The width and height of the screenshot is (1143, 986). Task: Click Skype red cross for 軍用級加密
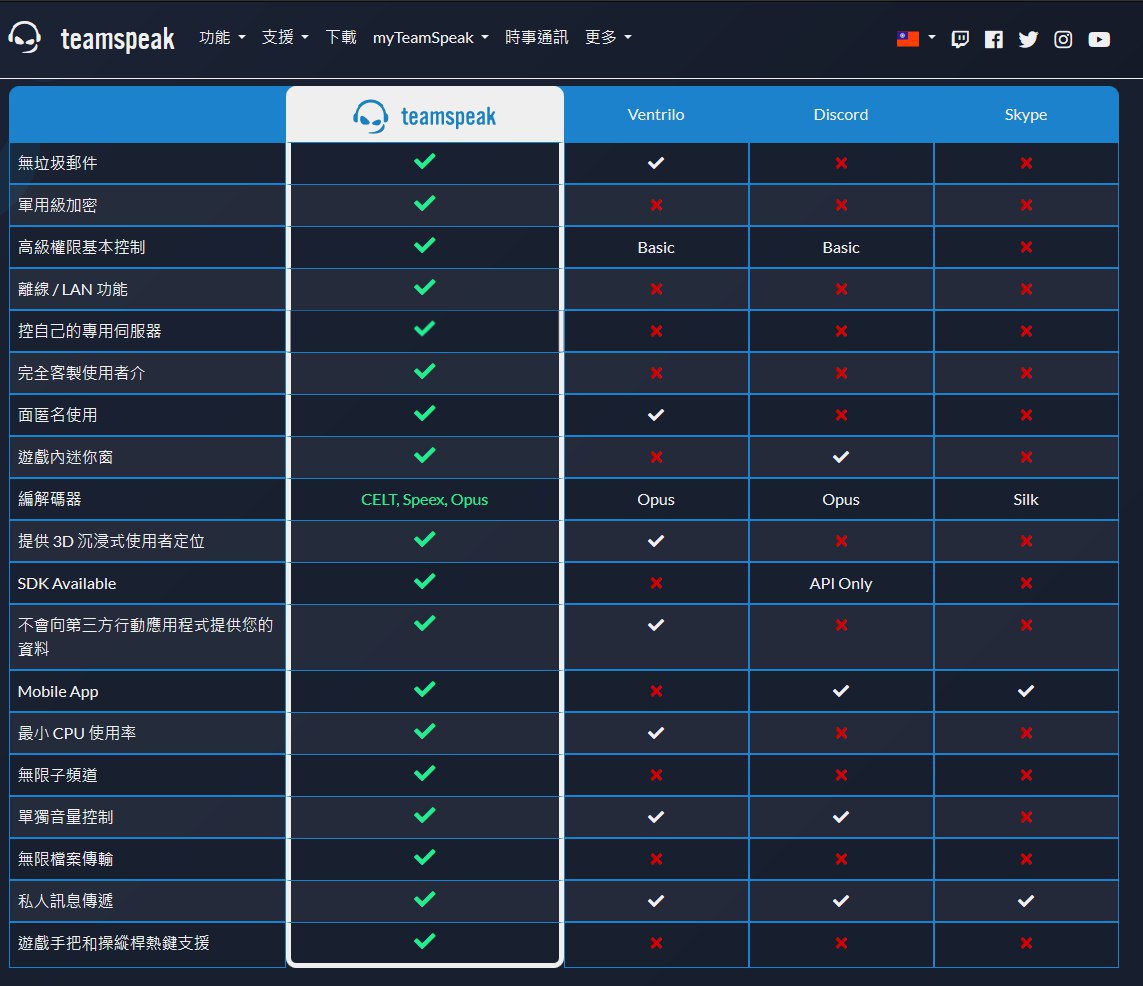coord(1026,205)
